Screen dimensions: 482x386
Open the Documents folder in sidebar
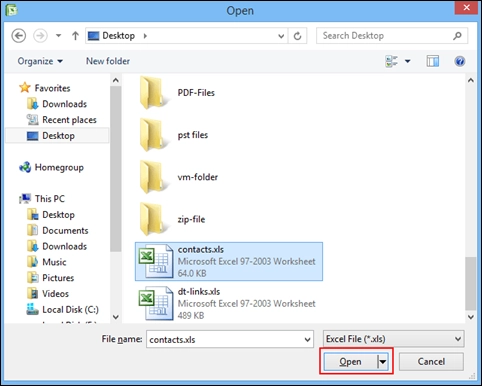[x=58, y=230]
